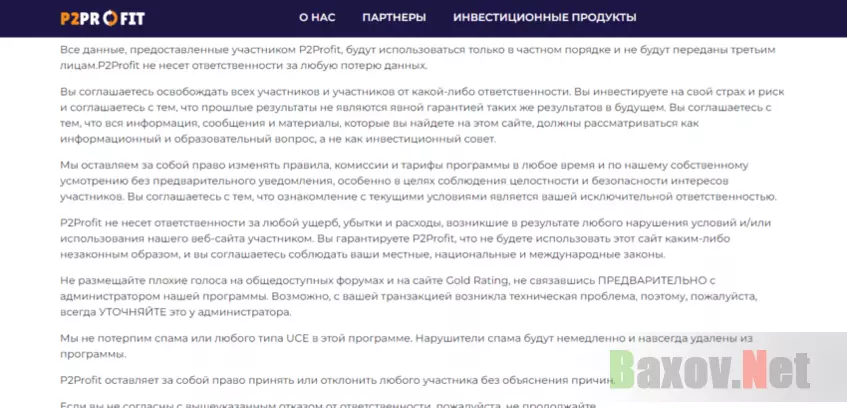
Task: Open the ПАРТНЕРЫ menu item
Action: pos(394,18)
